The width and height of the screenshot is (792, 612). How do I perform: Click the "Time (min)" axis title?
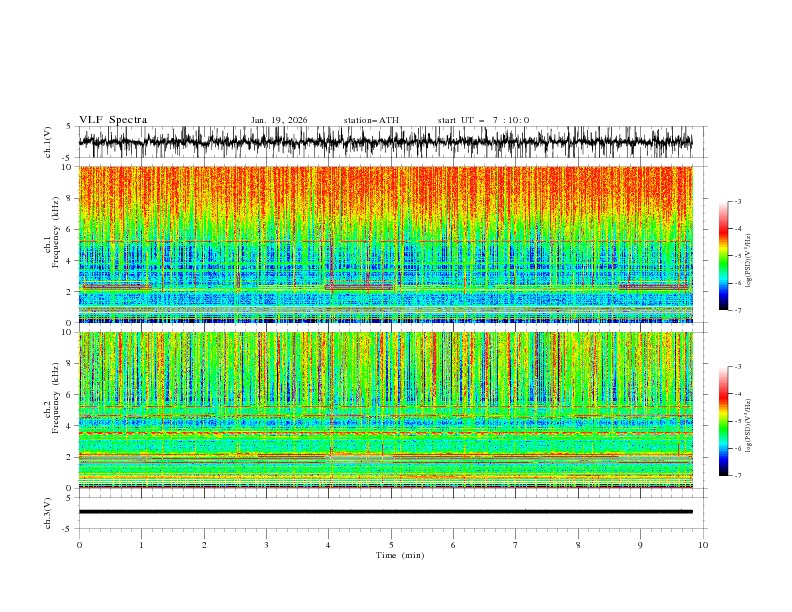[x=400, y=555]
